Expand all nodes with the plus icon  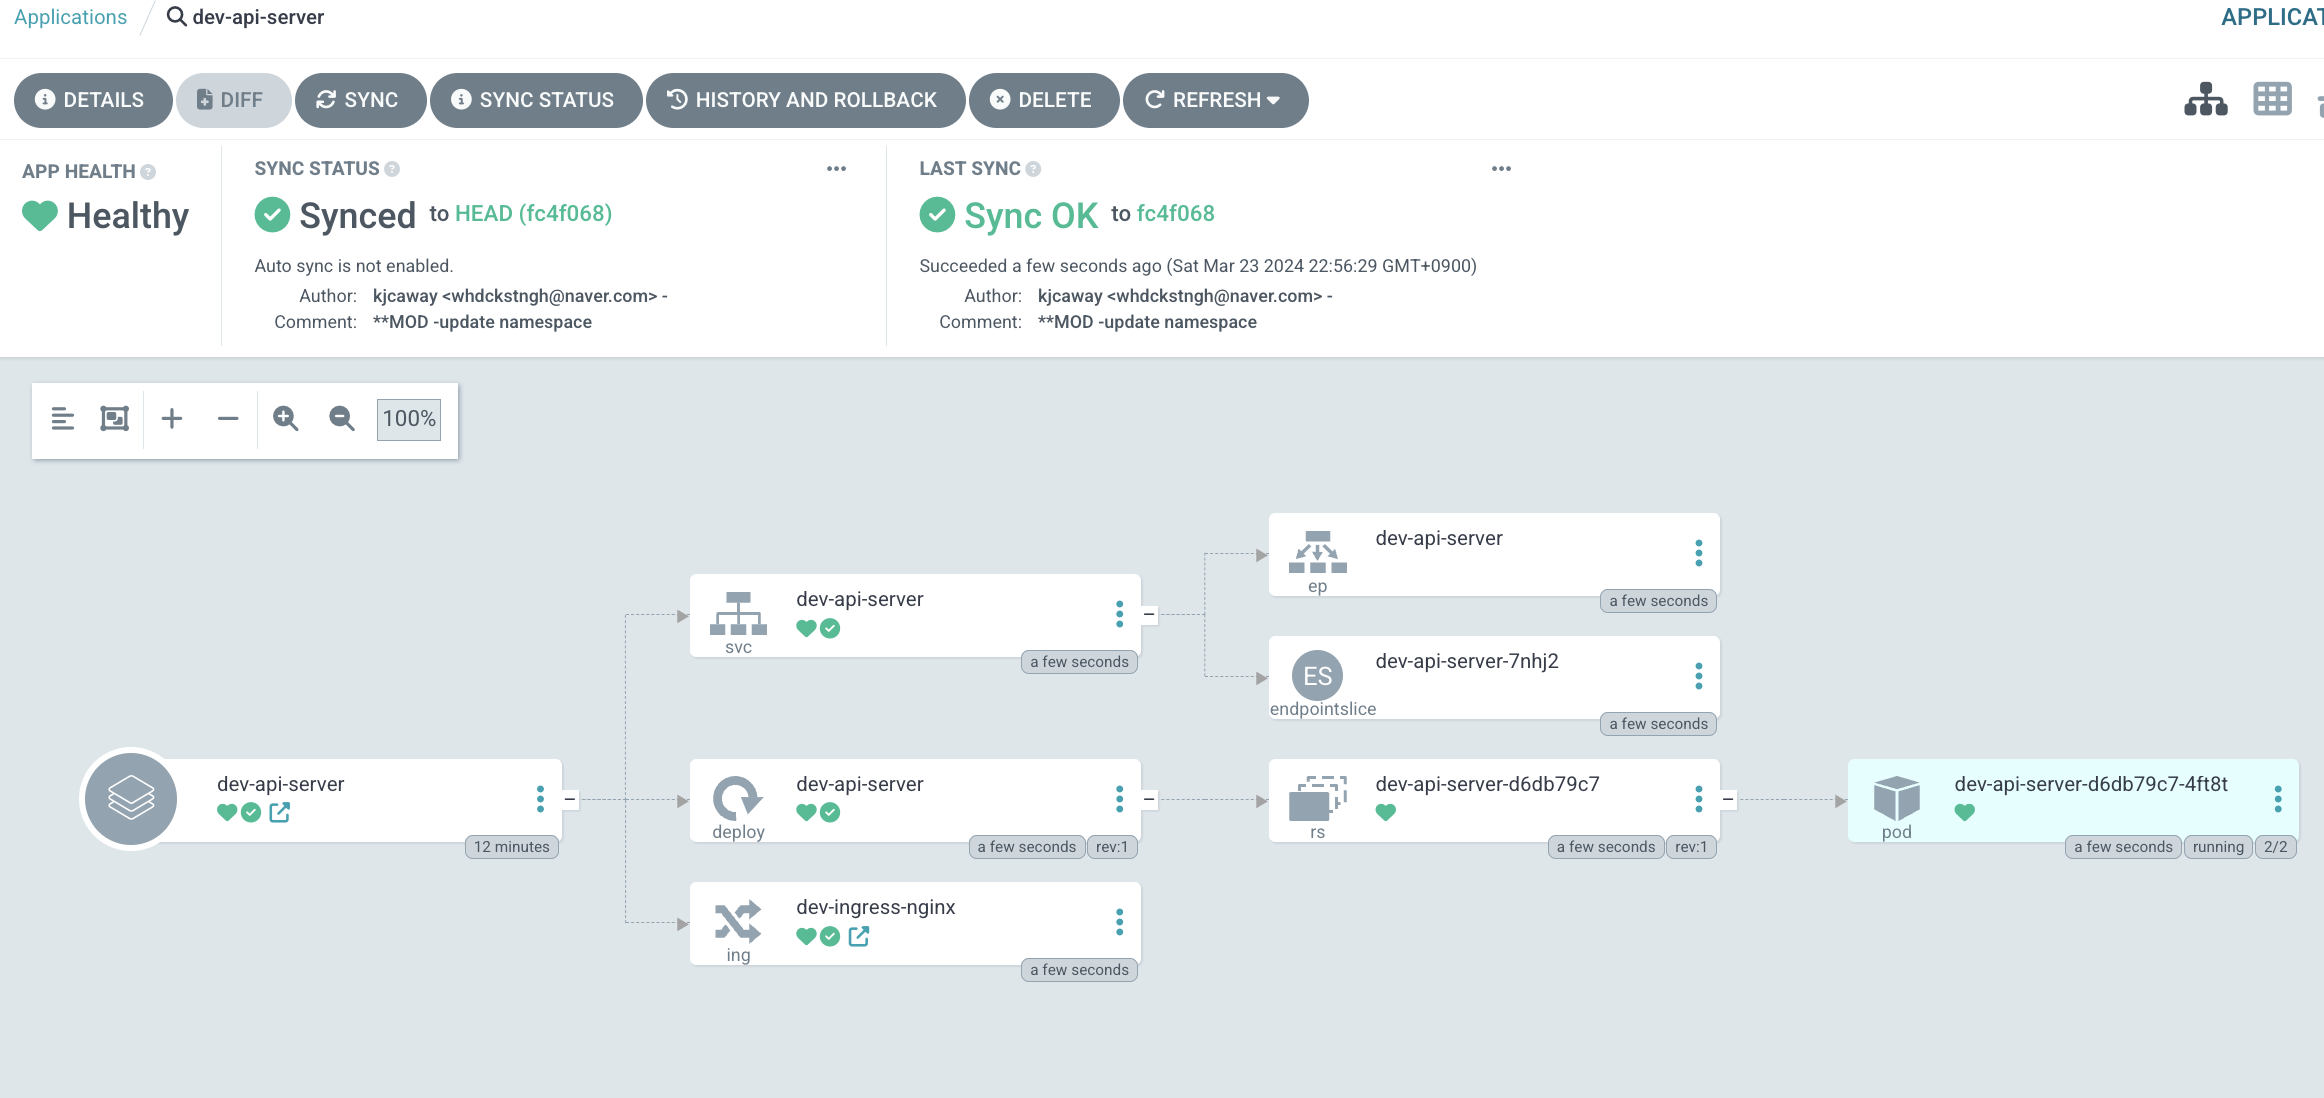click(x=172, y=419)
